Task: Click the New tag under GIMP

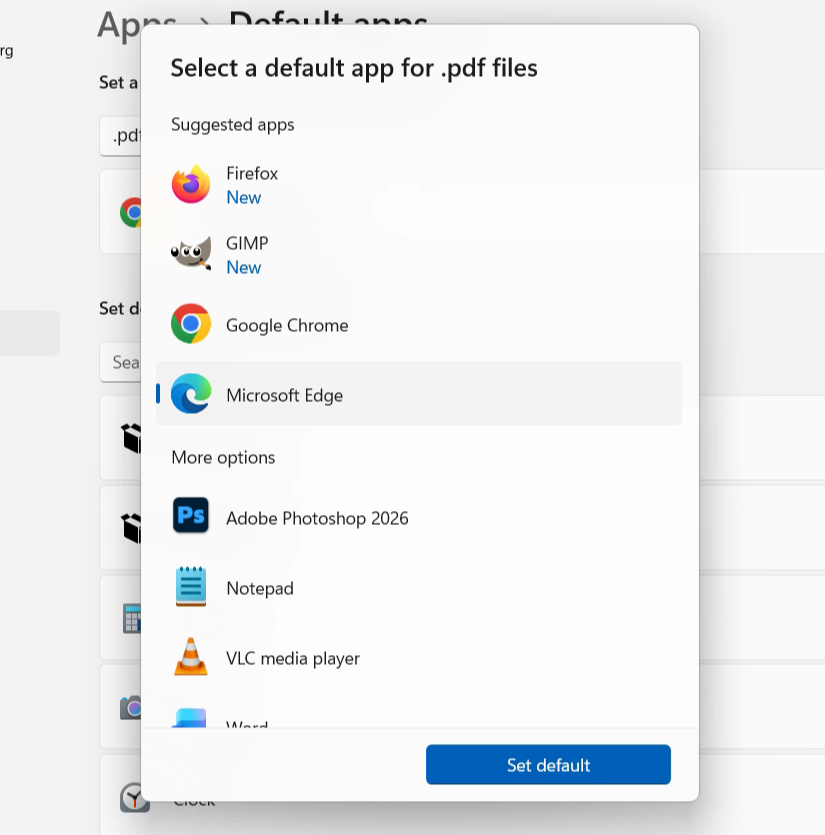Action: 243,267
